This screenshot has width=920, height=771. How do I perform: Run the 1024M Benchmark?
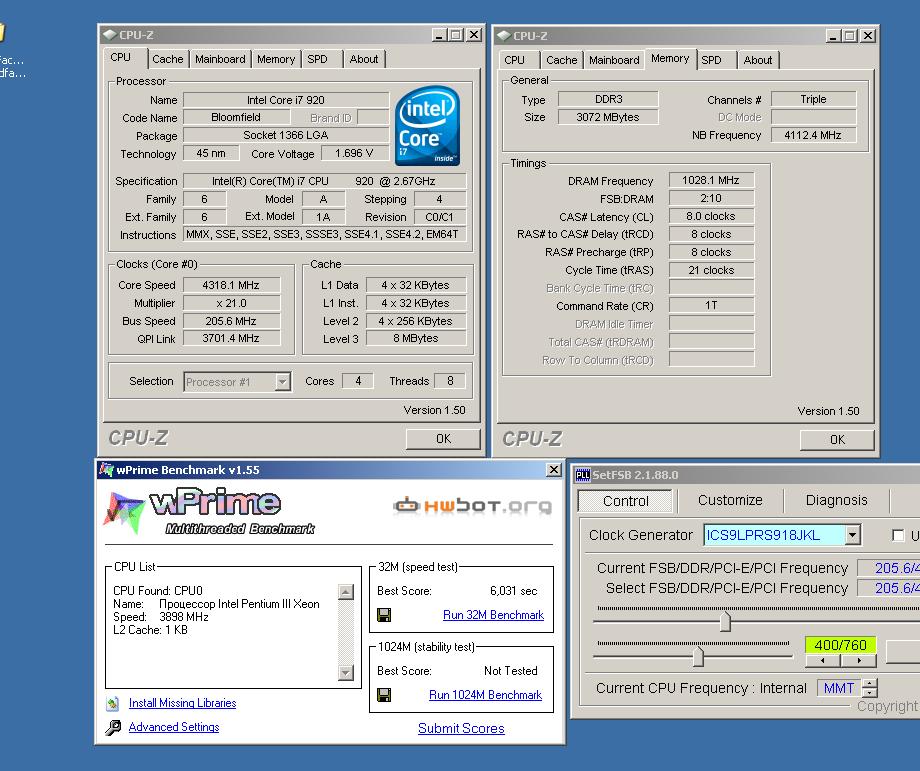point(485,695)
